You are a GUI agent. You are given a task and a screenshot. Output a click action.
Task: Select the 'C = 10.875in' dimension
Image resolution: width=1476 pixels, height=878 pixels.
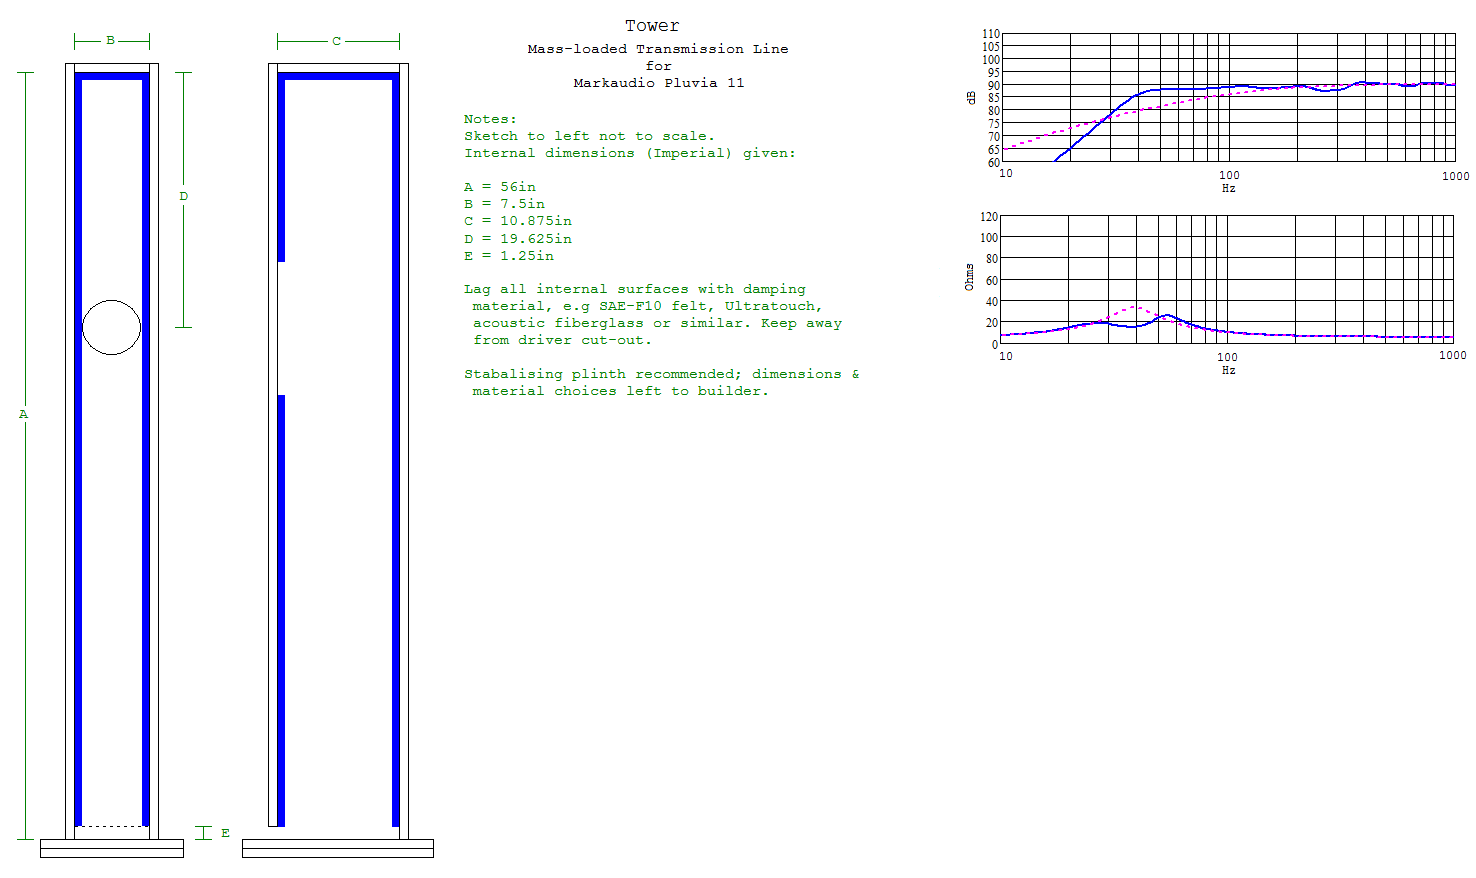click(518, 221)
